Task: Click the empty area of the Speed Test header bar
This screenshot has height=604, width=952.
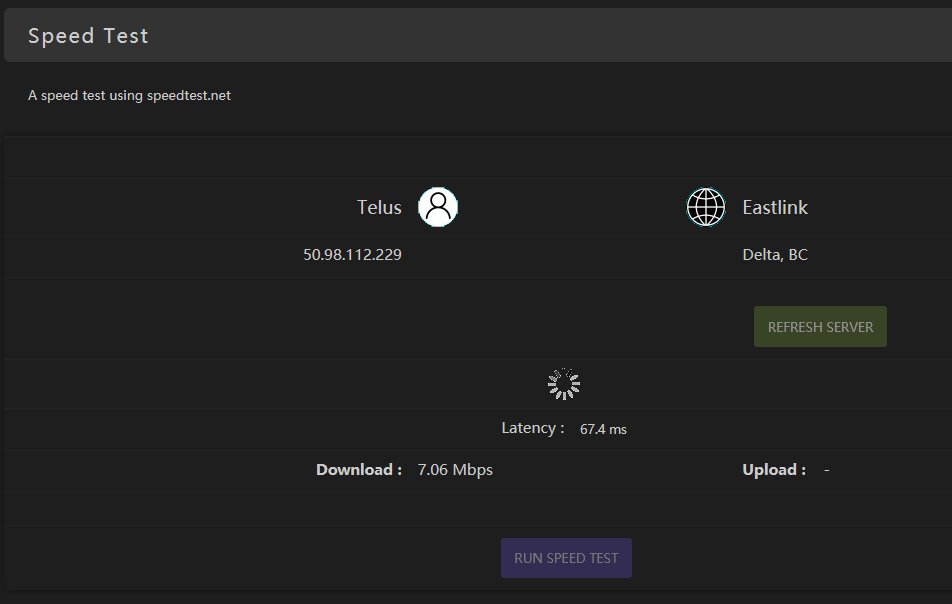Action: coord(550,36)
